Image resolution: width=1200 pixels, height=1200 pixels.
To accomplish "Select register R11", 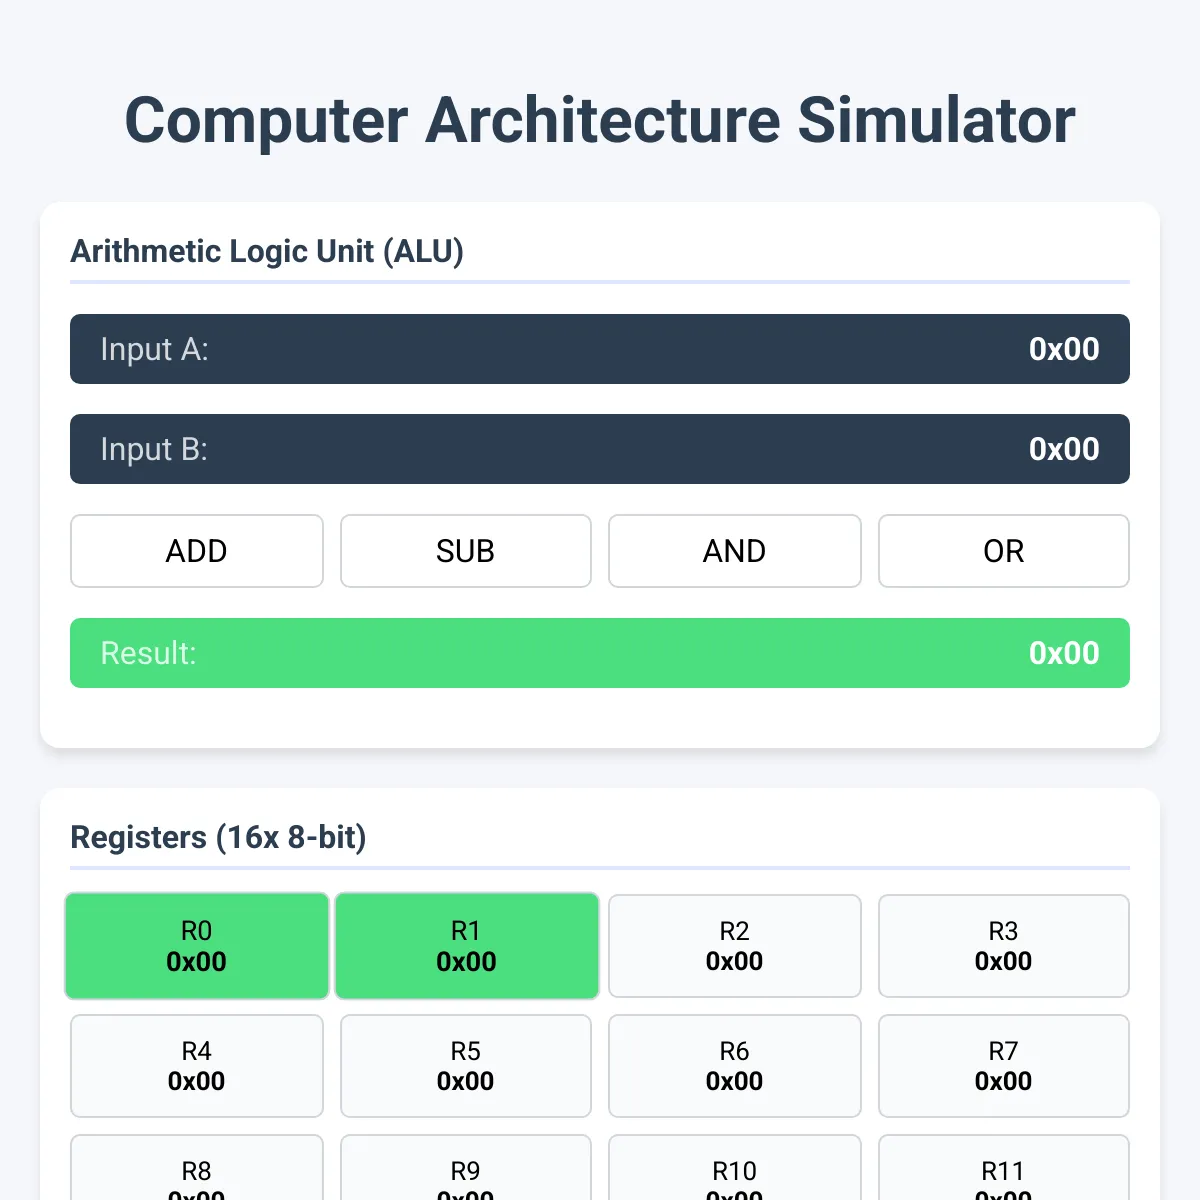I will (1004, 1168).
